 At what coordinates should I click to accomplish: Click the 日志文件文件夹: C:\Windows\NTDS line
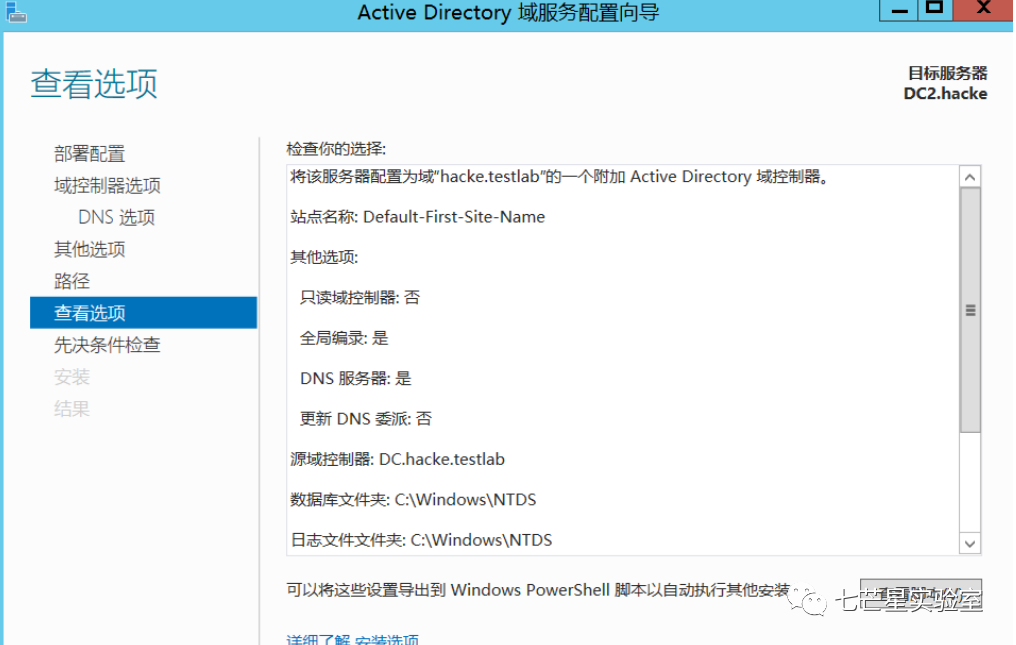click(x=421, y=540)
